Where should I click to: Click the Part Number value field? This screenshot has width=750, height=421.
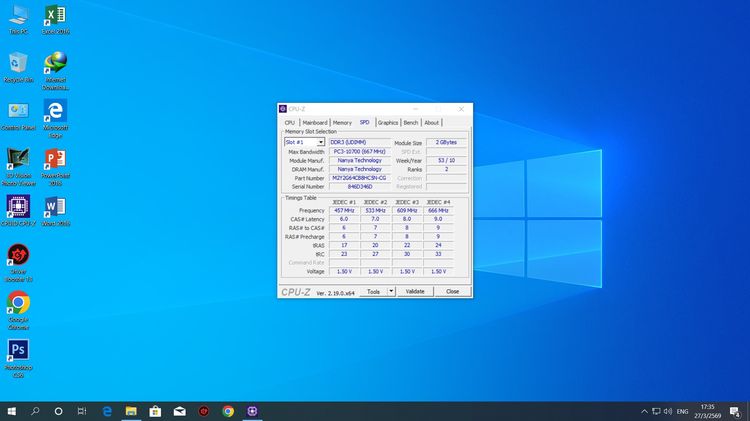(x=360, y=178)
